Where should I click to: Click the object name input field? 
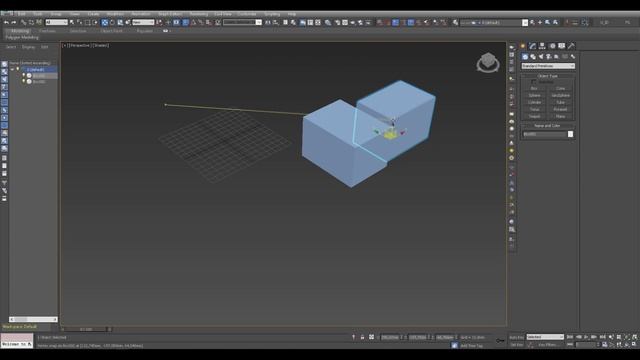click(x=544, y=134)
